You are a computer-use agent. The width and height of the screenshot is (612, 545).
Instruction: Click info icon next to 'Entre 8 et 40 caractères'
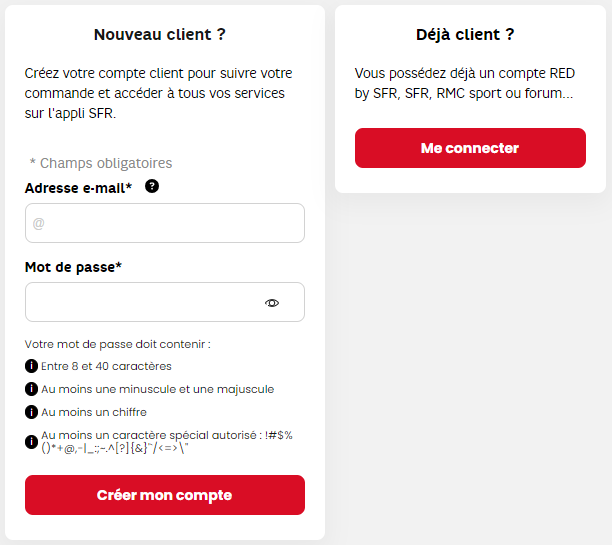[31, 366]
